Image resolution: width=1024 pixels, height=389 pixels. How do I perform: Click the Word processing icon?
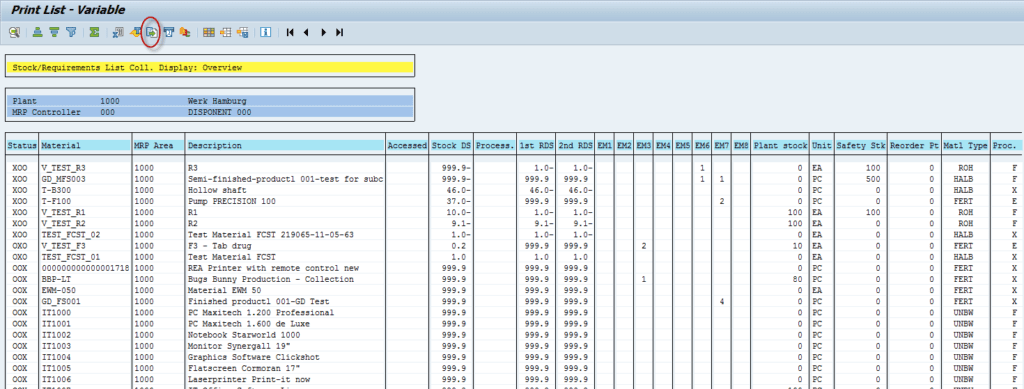coord(136,32)
